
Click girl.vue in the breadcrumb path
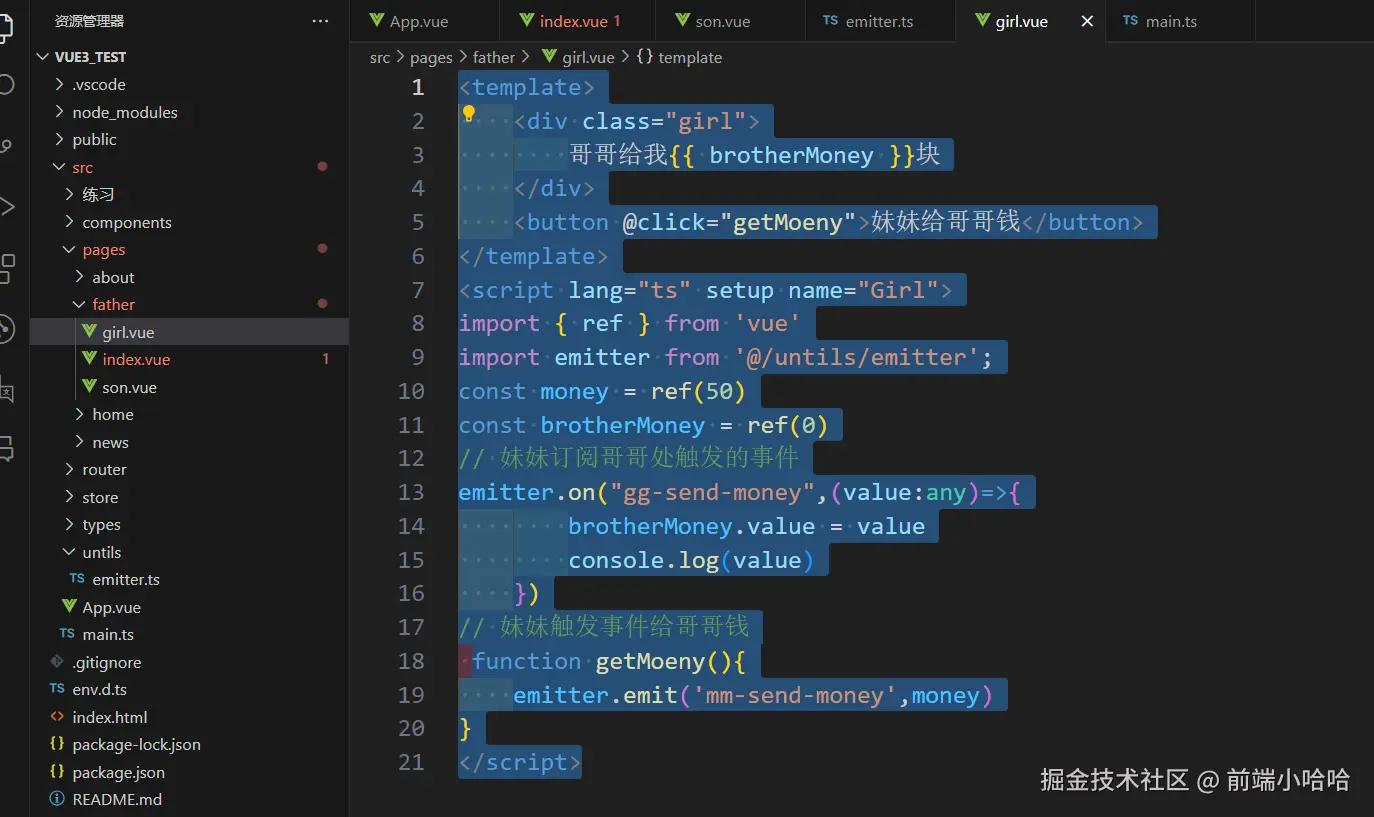tap(578, 58)
